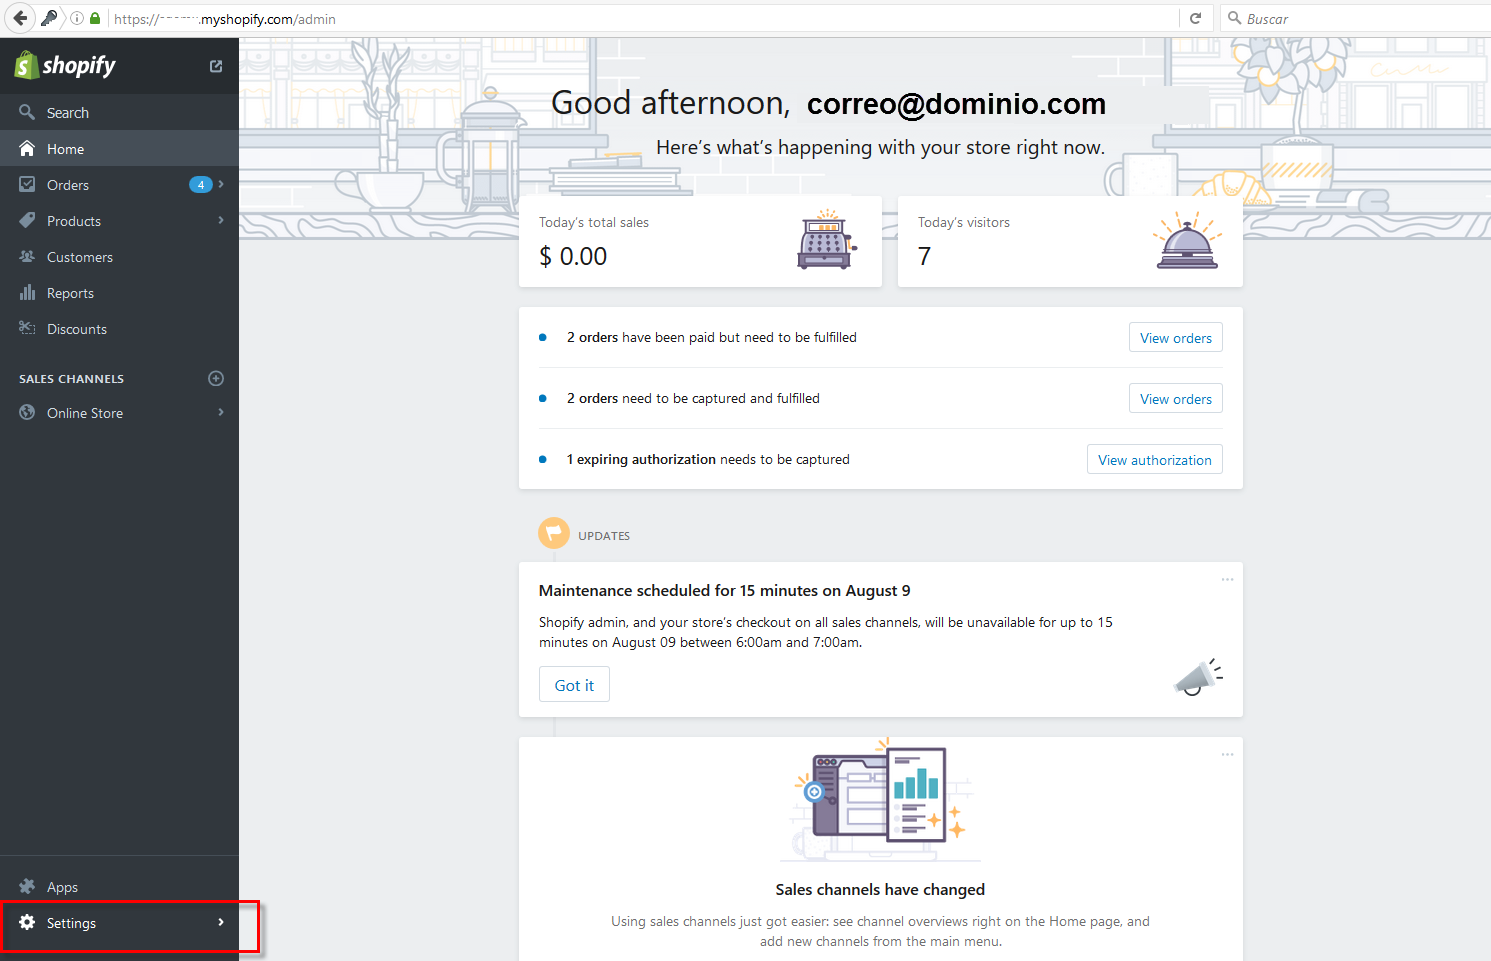1491x961 pixels.
Task: Click View orders for paid orders
Action: click(1175, 338)
